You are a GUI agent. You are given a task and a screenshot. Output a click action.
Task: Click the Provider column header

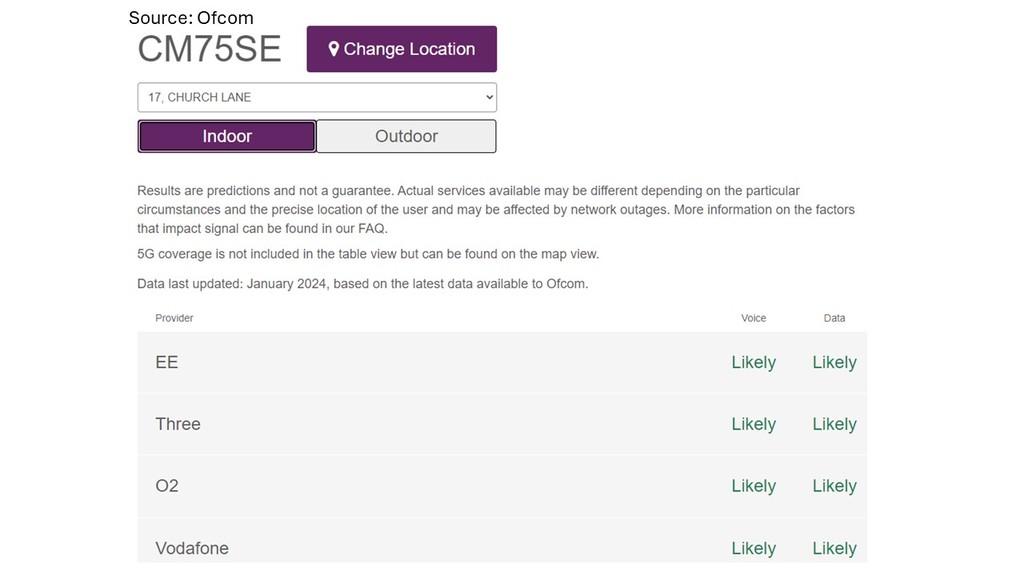point(174,318)
